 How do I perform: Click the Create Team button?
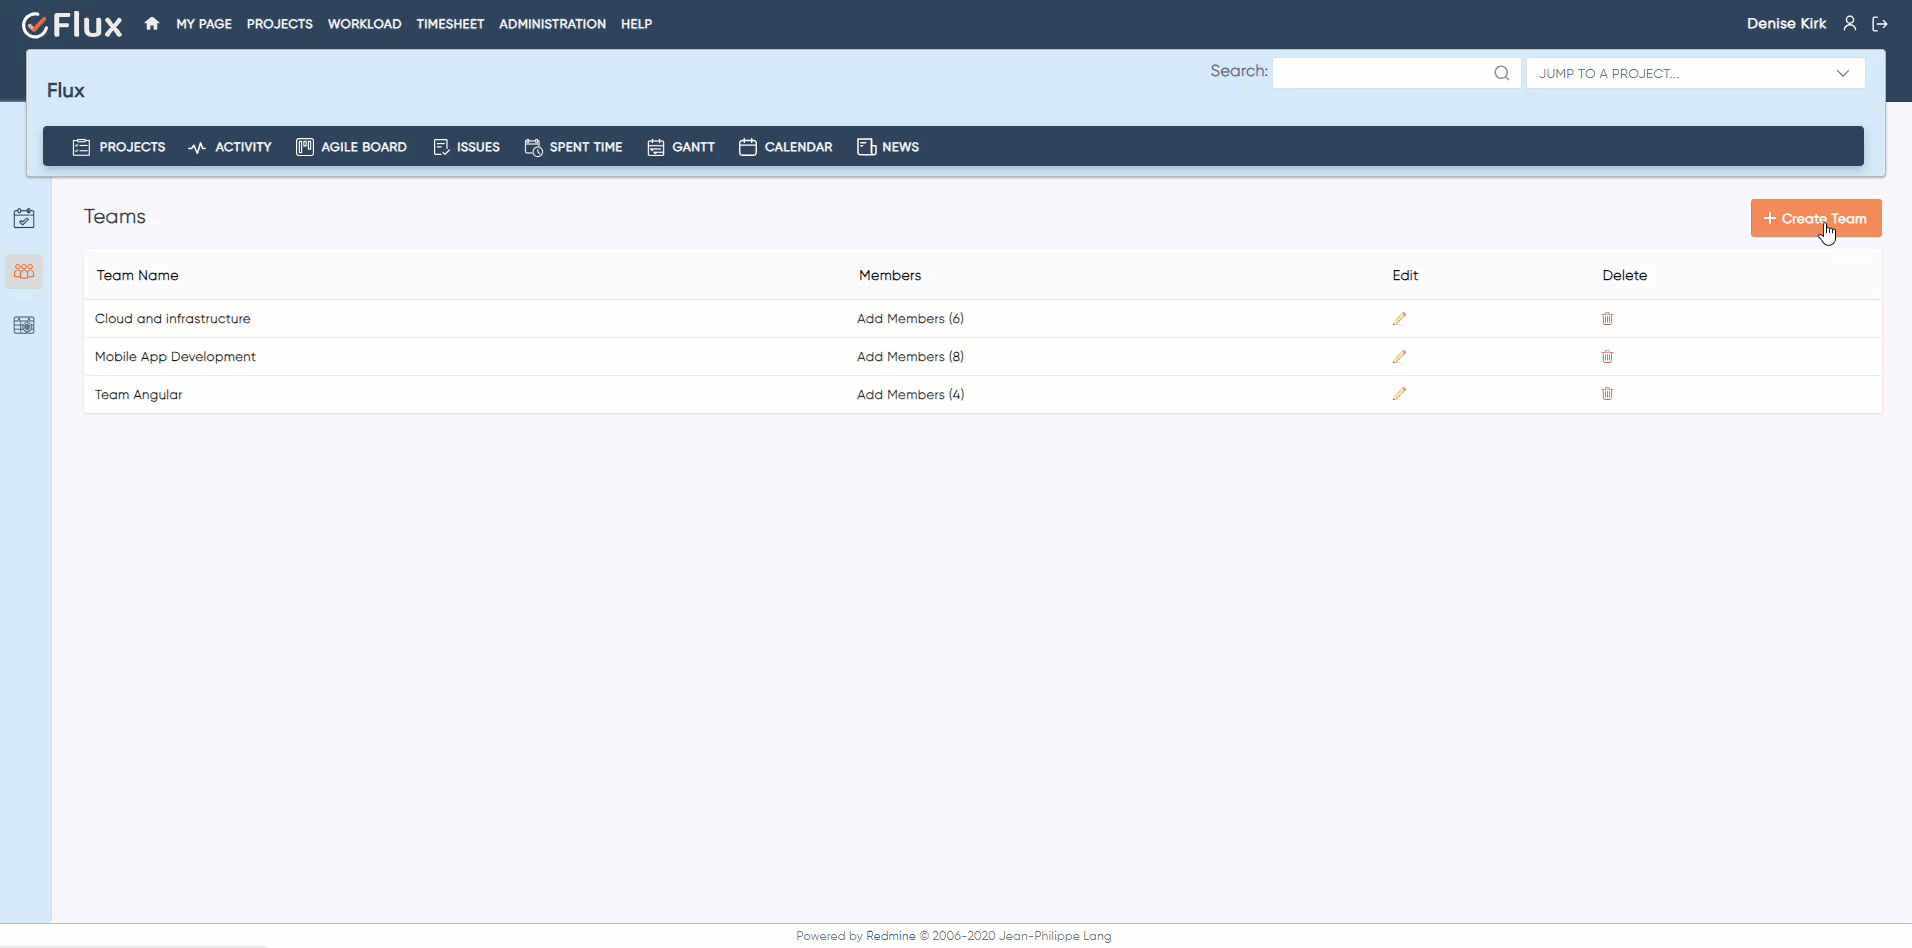pos(1815,217)
